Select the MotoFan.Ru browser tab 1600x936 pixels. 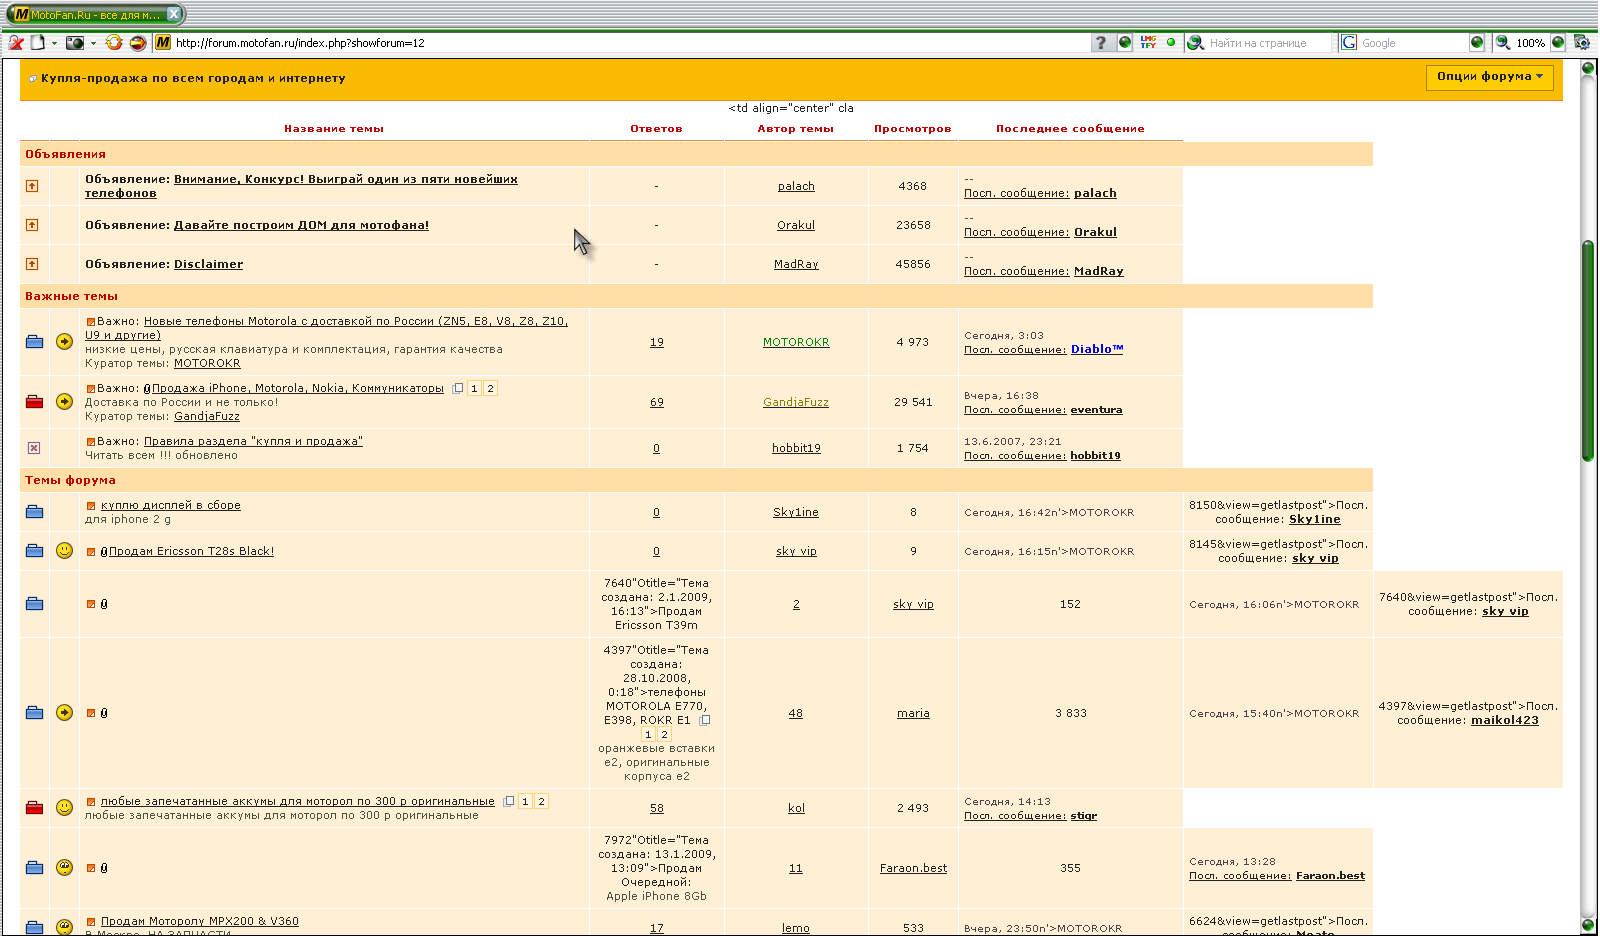[x=95, y=15]
